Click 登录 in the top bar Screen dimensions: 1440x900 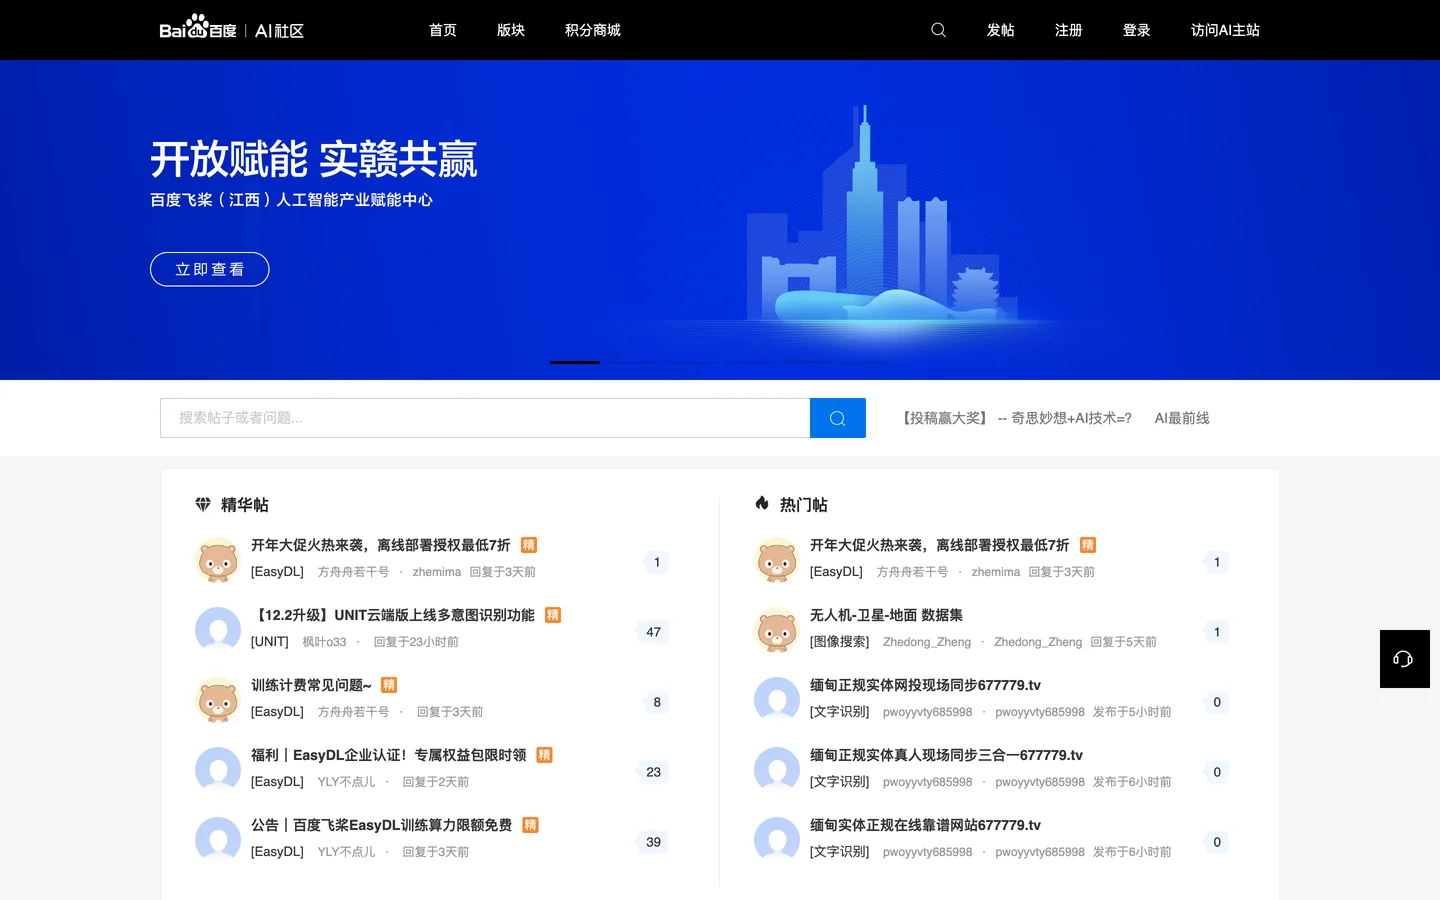pos(1137,30)
